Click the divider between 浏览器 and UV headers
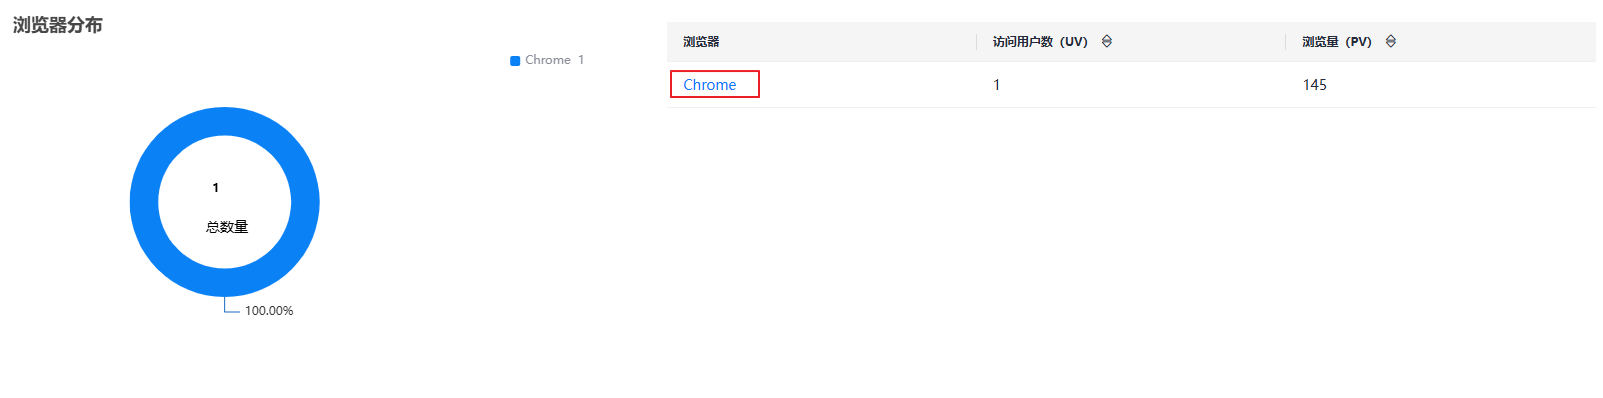This screenshot has height=398, width=1603. tap(976, 42)
